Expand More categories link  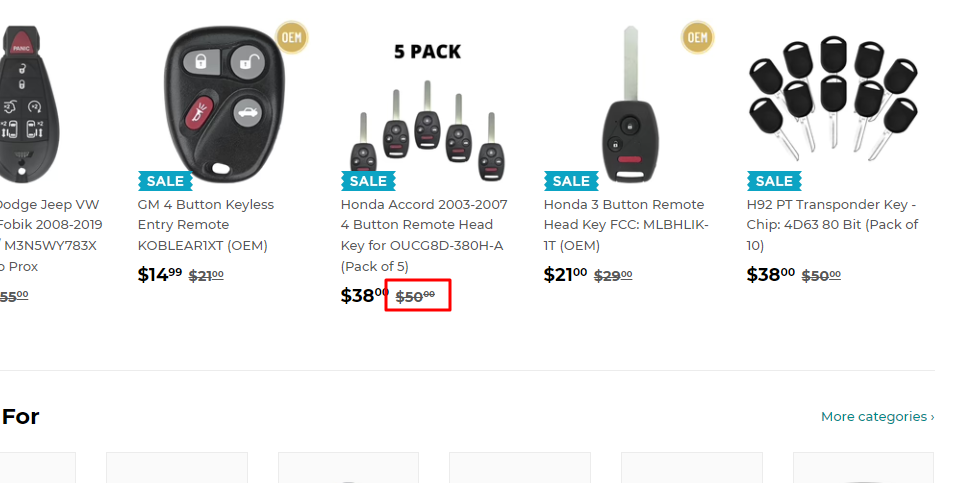click(x=877, y=417)
